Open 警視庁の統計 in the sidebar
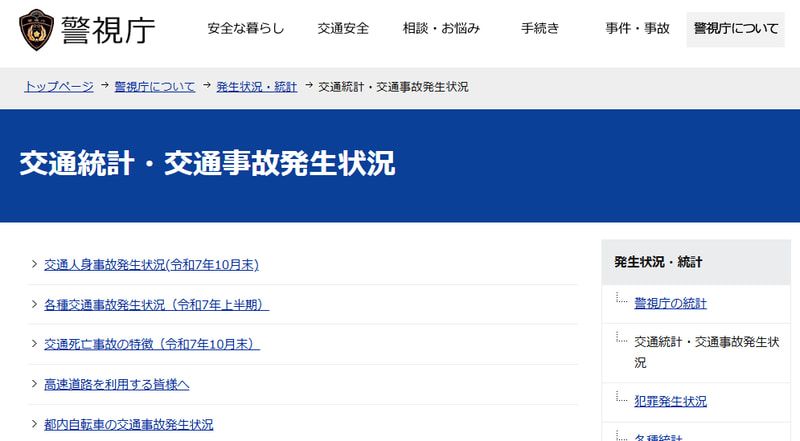 670,303
